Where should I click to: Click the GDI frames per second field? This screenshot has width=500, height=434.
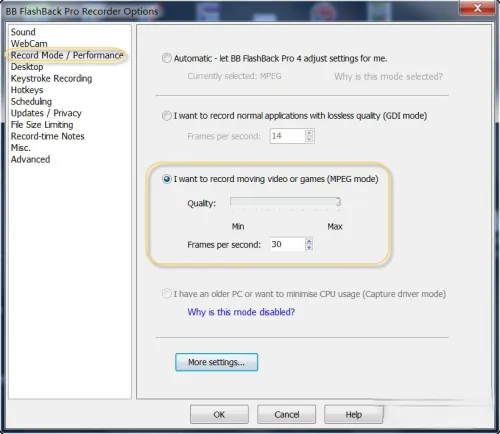tap(287, 136)
